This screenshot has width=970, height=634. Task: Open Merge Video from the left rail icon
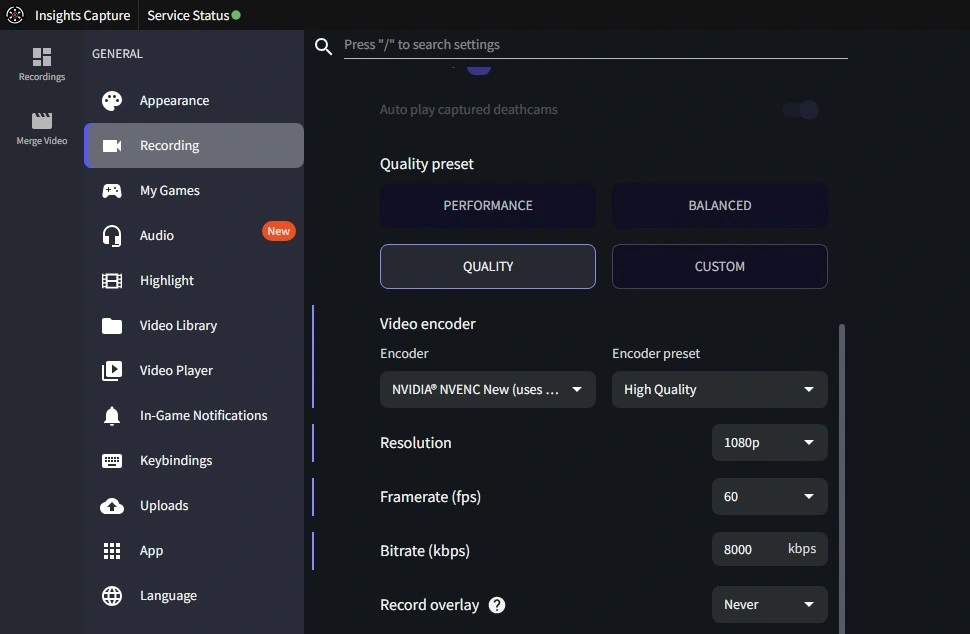tap(41, 122)
